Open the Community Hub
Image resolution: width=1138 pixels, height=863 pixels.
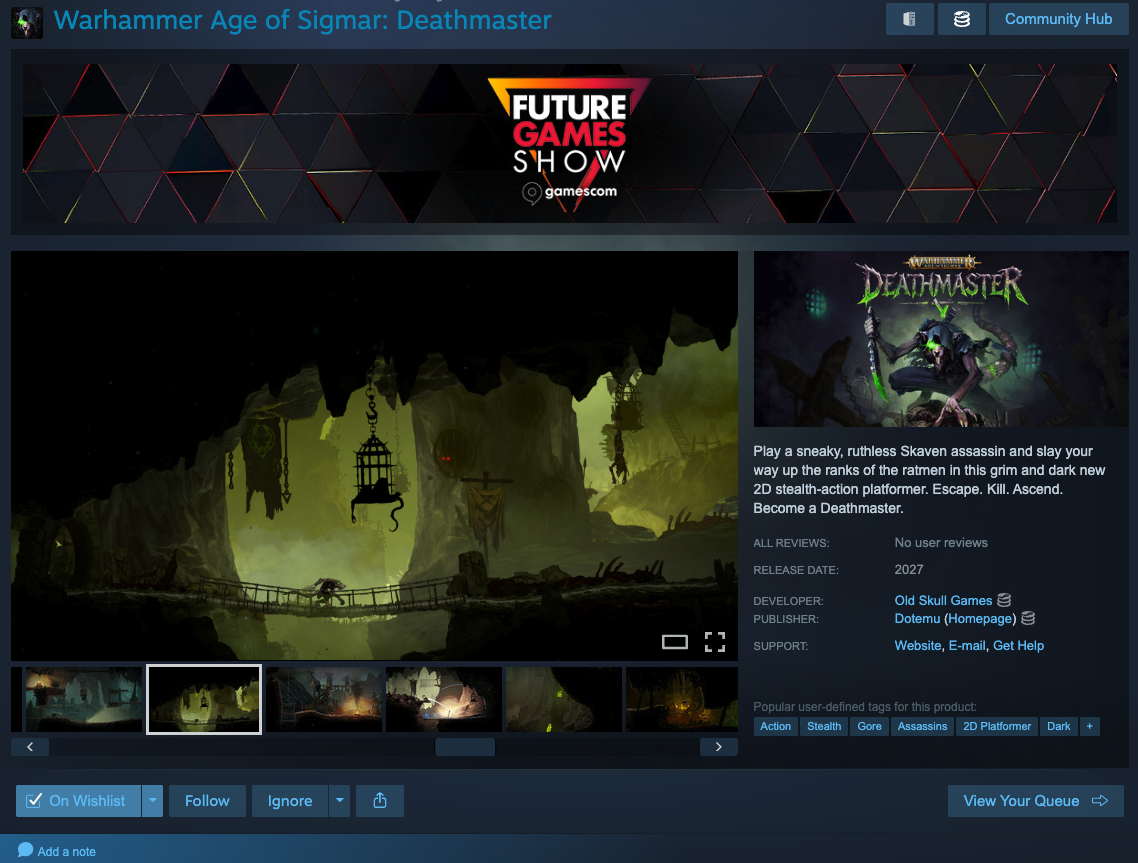1058,19
